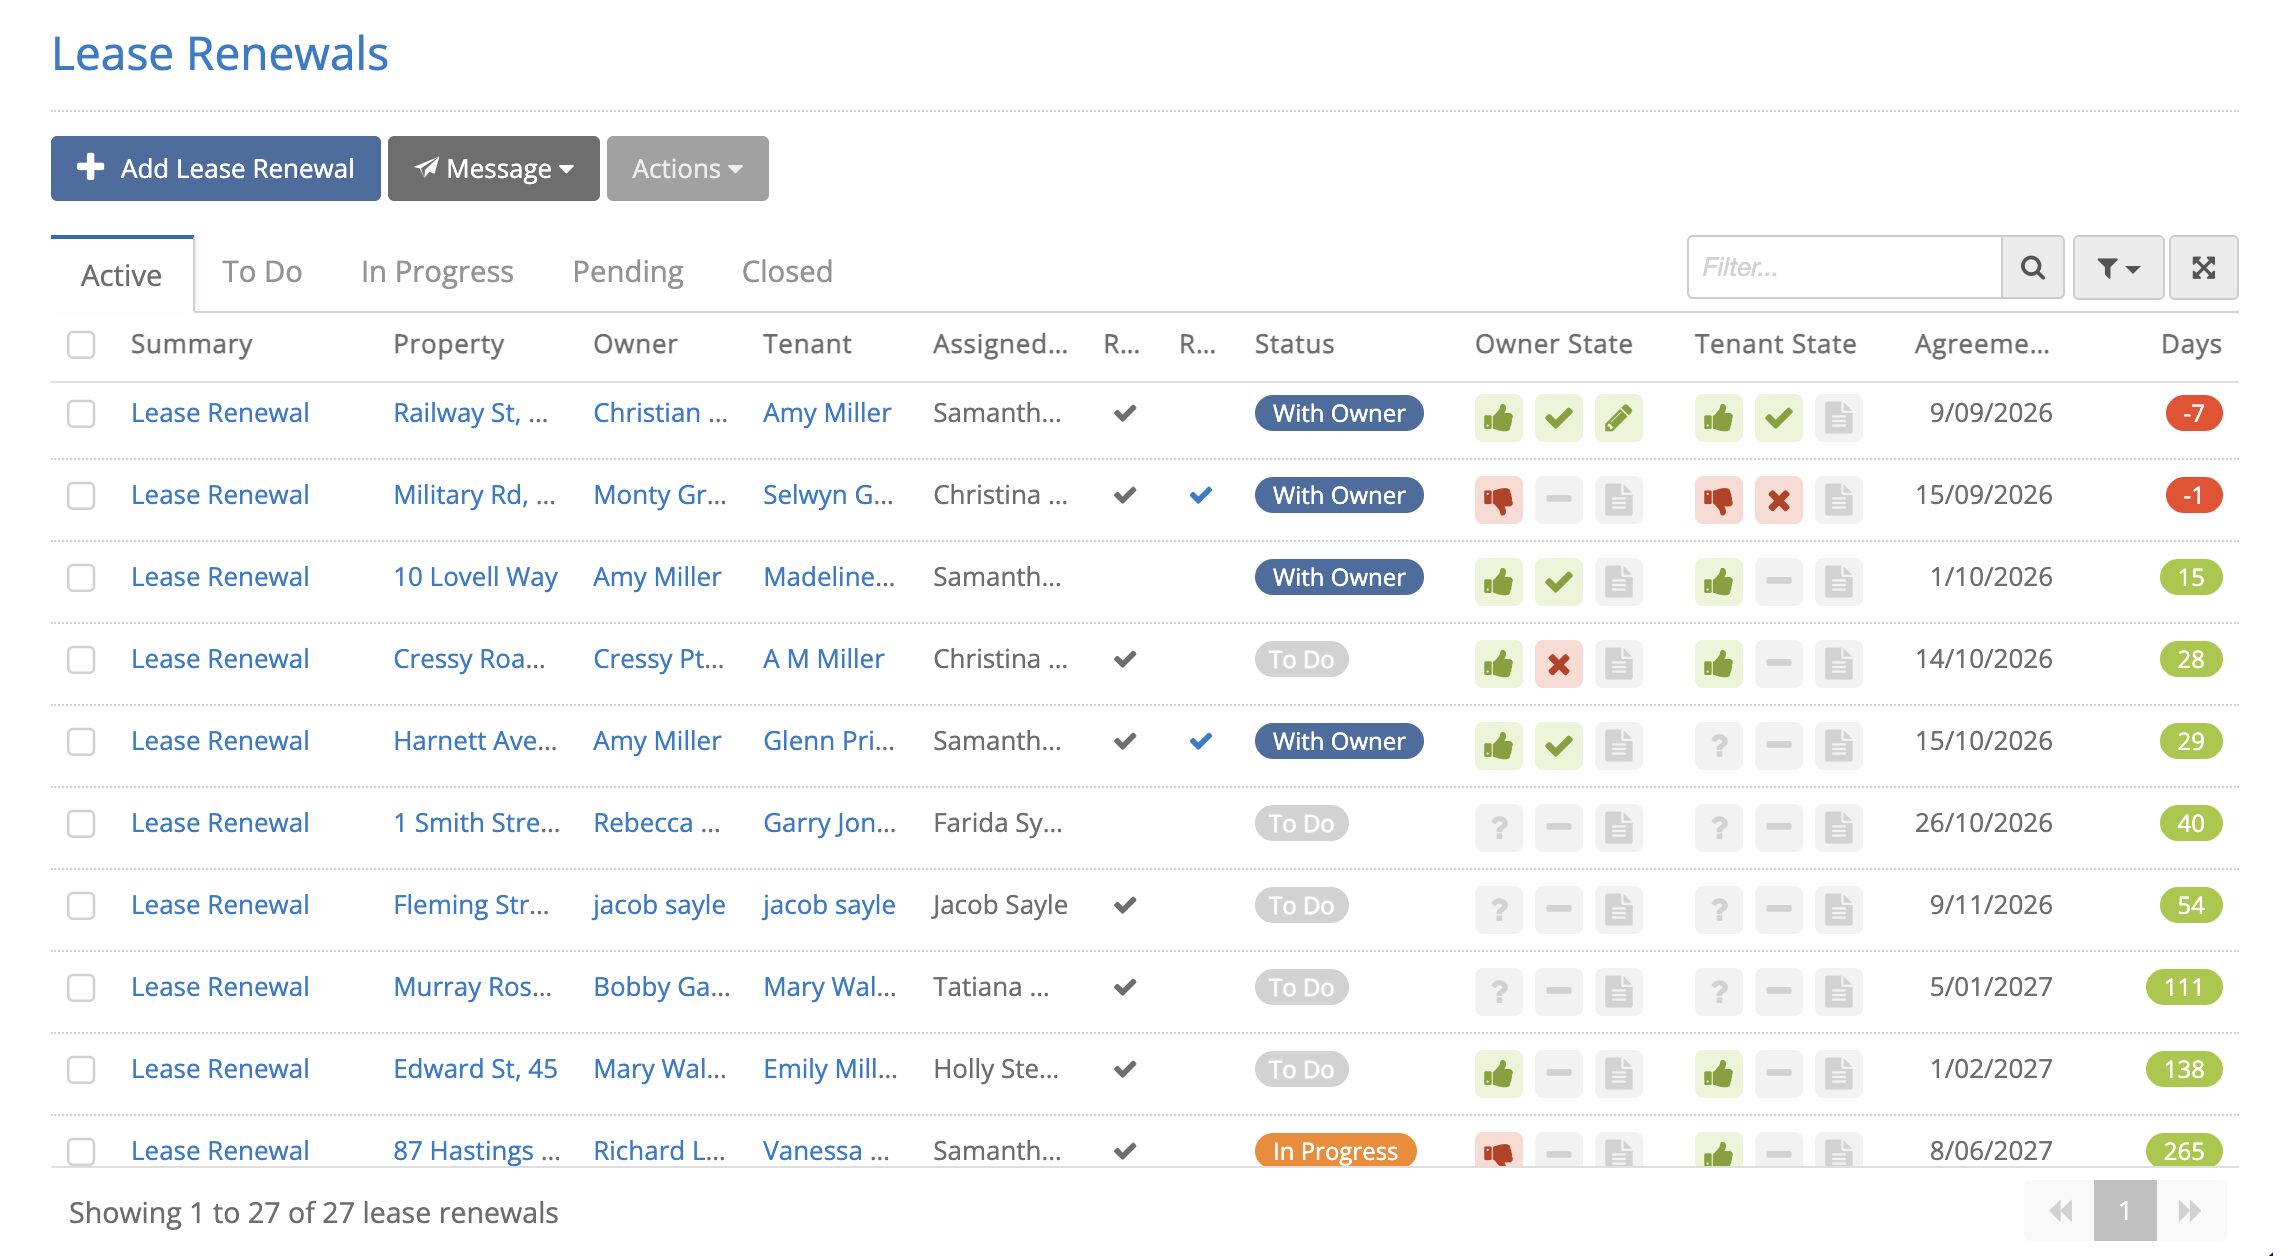Viewport: 2296px width, 1256px height.
Task: Click owner checkmark icon in 10 Lovell Way row
Action: [x=1558, y=582]
